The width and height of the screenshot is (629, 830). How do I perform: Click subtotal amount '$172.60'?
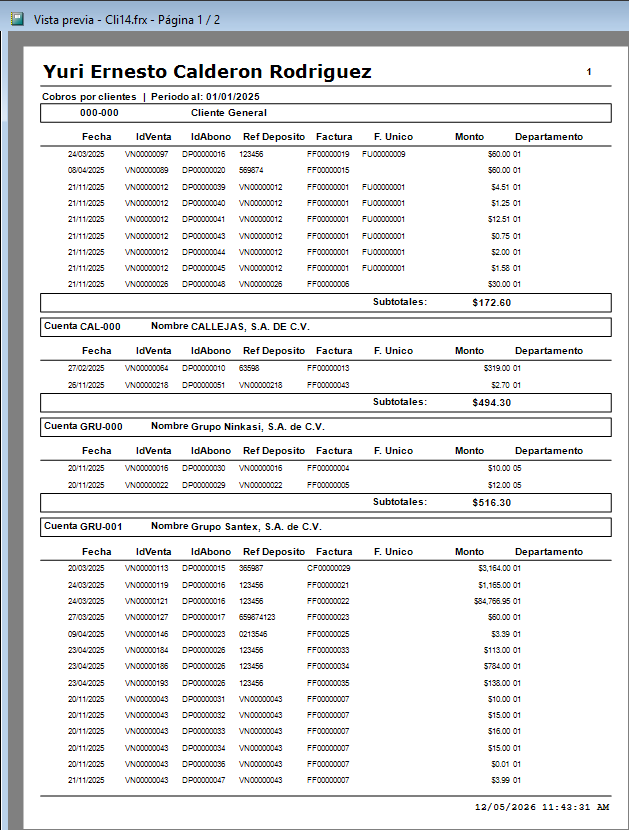coord(491,303)
